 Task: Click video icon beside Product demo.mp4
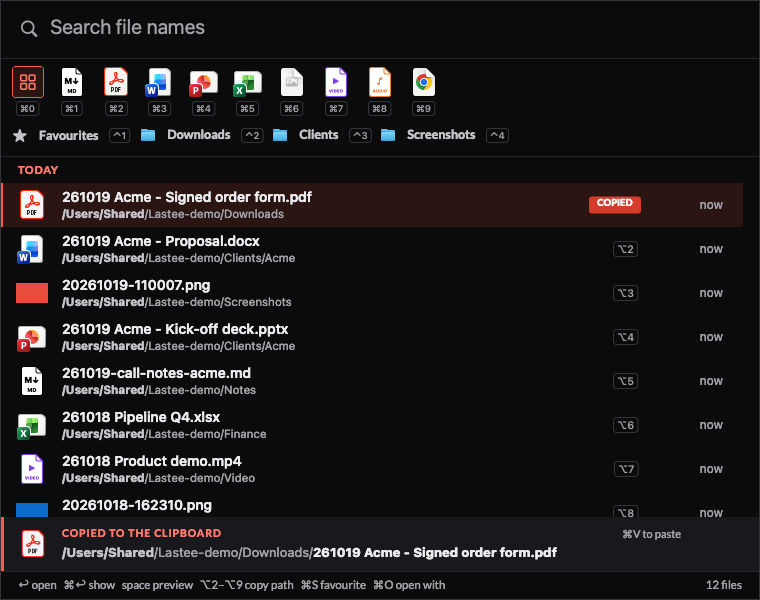pyautogui.click(x=32, y=469)
